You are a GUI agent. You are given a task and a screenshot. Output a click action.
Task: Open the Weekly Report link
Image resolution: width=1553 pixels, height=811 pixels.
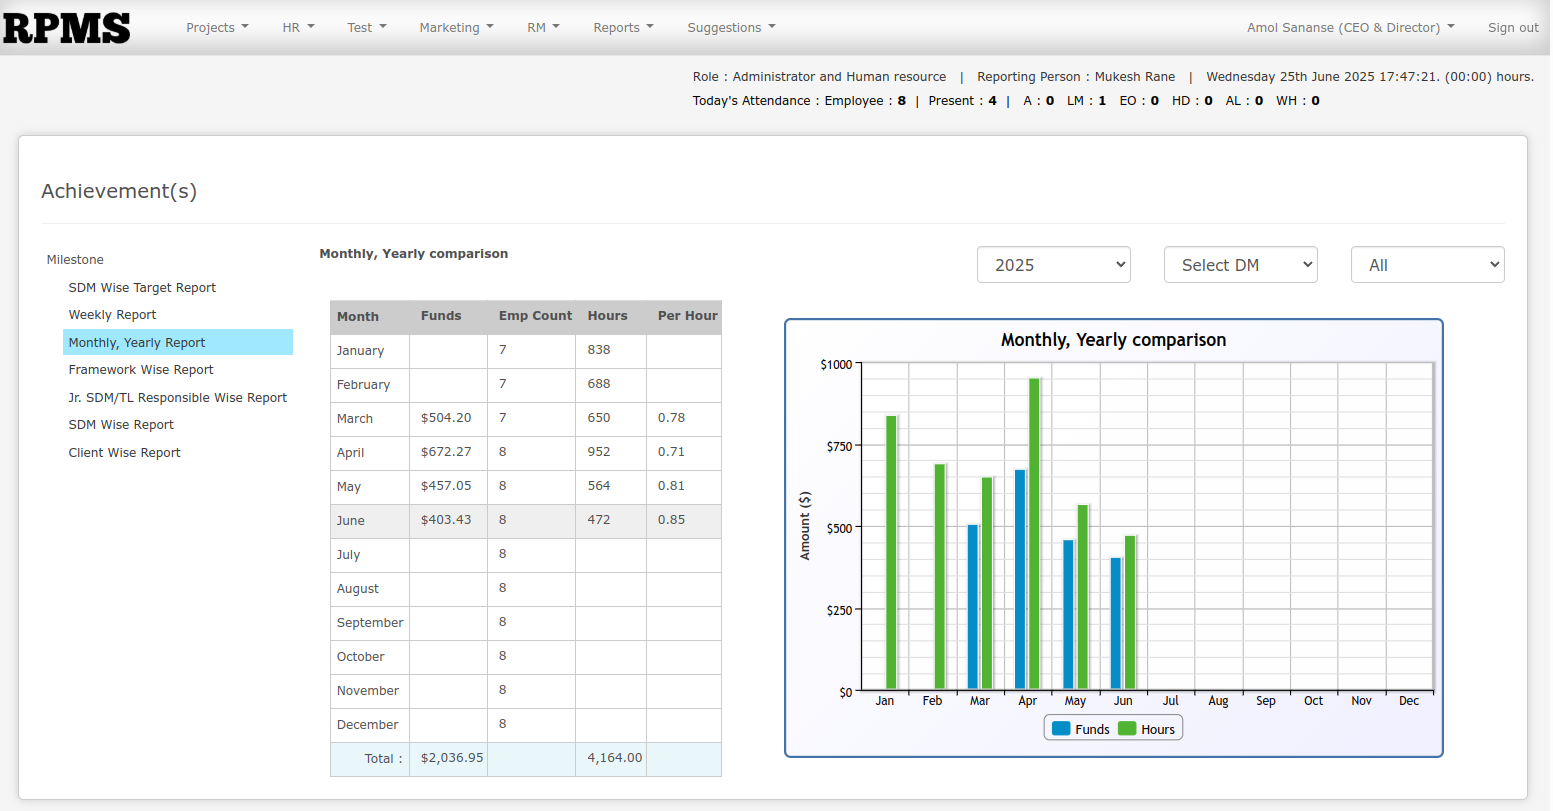112,315
